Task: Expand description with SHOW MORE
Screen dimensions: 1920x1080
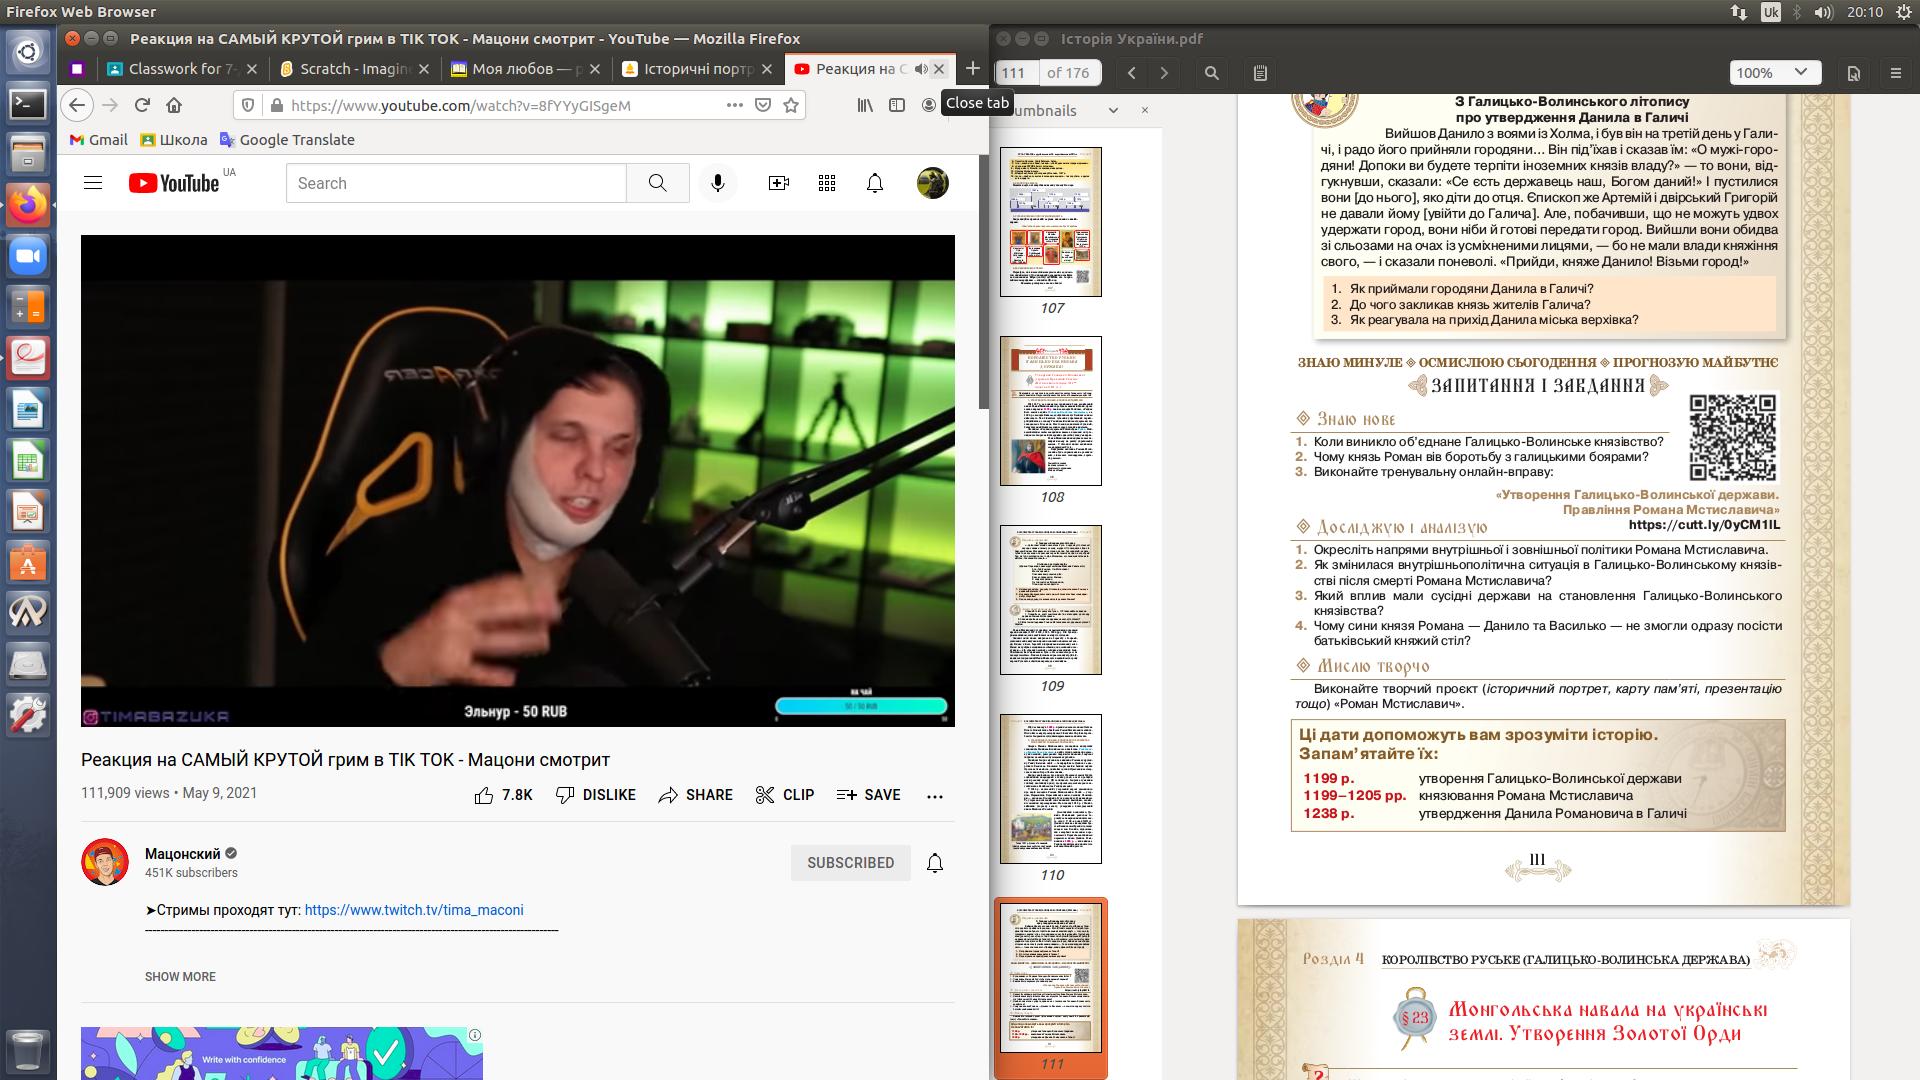Action: point(180,977)
